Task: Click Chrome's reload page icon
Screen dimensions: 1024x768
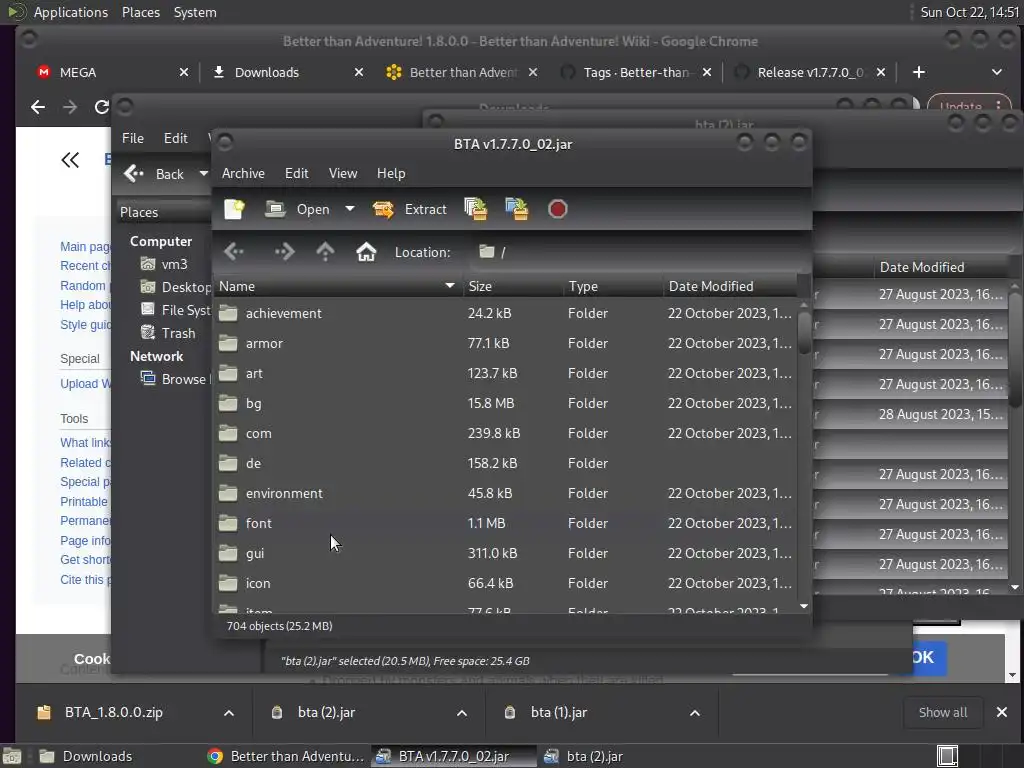Action: pyautogui.click(x=101, y=106)
